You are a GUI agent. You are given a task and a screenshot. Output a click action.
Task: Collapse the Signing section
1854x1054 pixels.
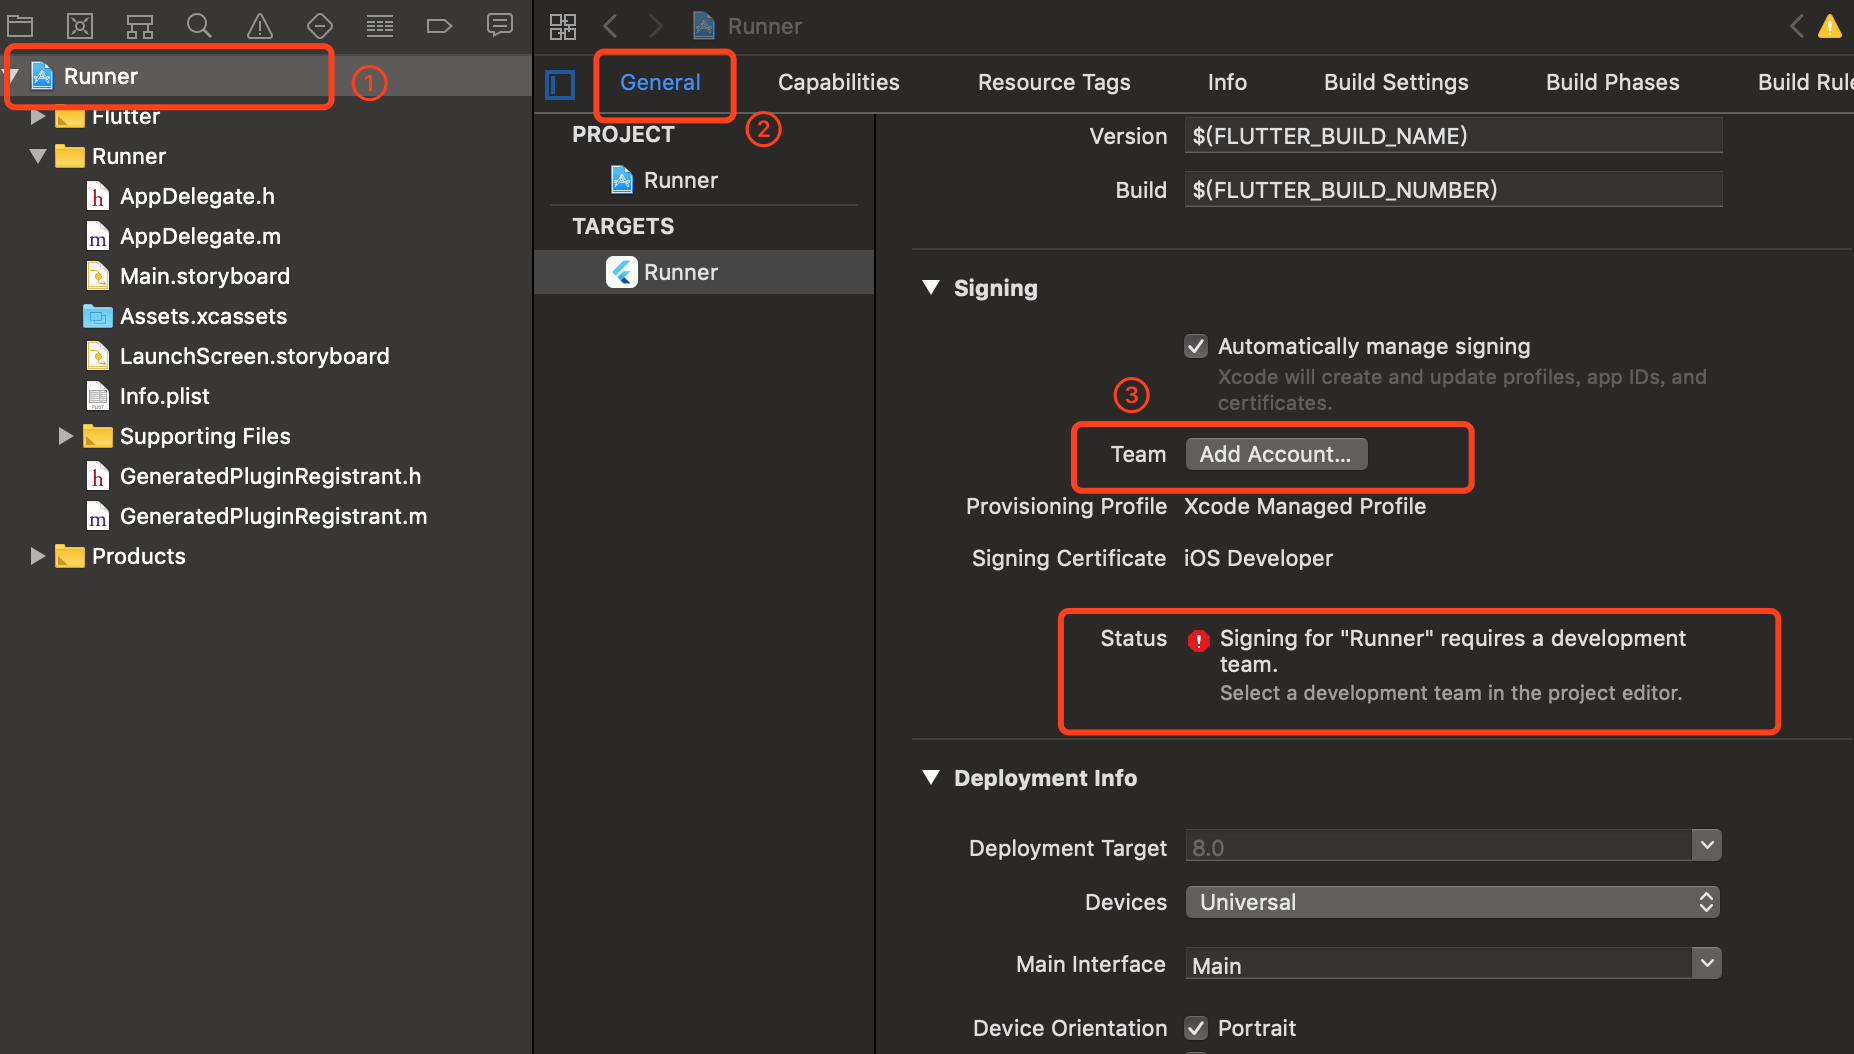(x=931, y=288)
